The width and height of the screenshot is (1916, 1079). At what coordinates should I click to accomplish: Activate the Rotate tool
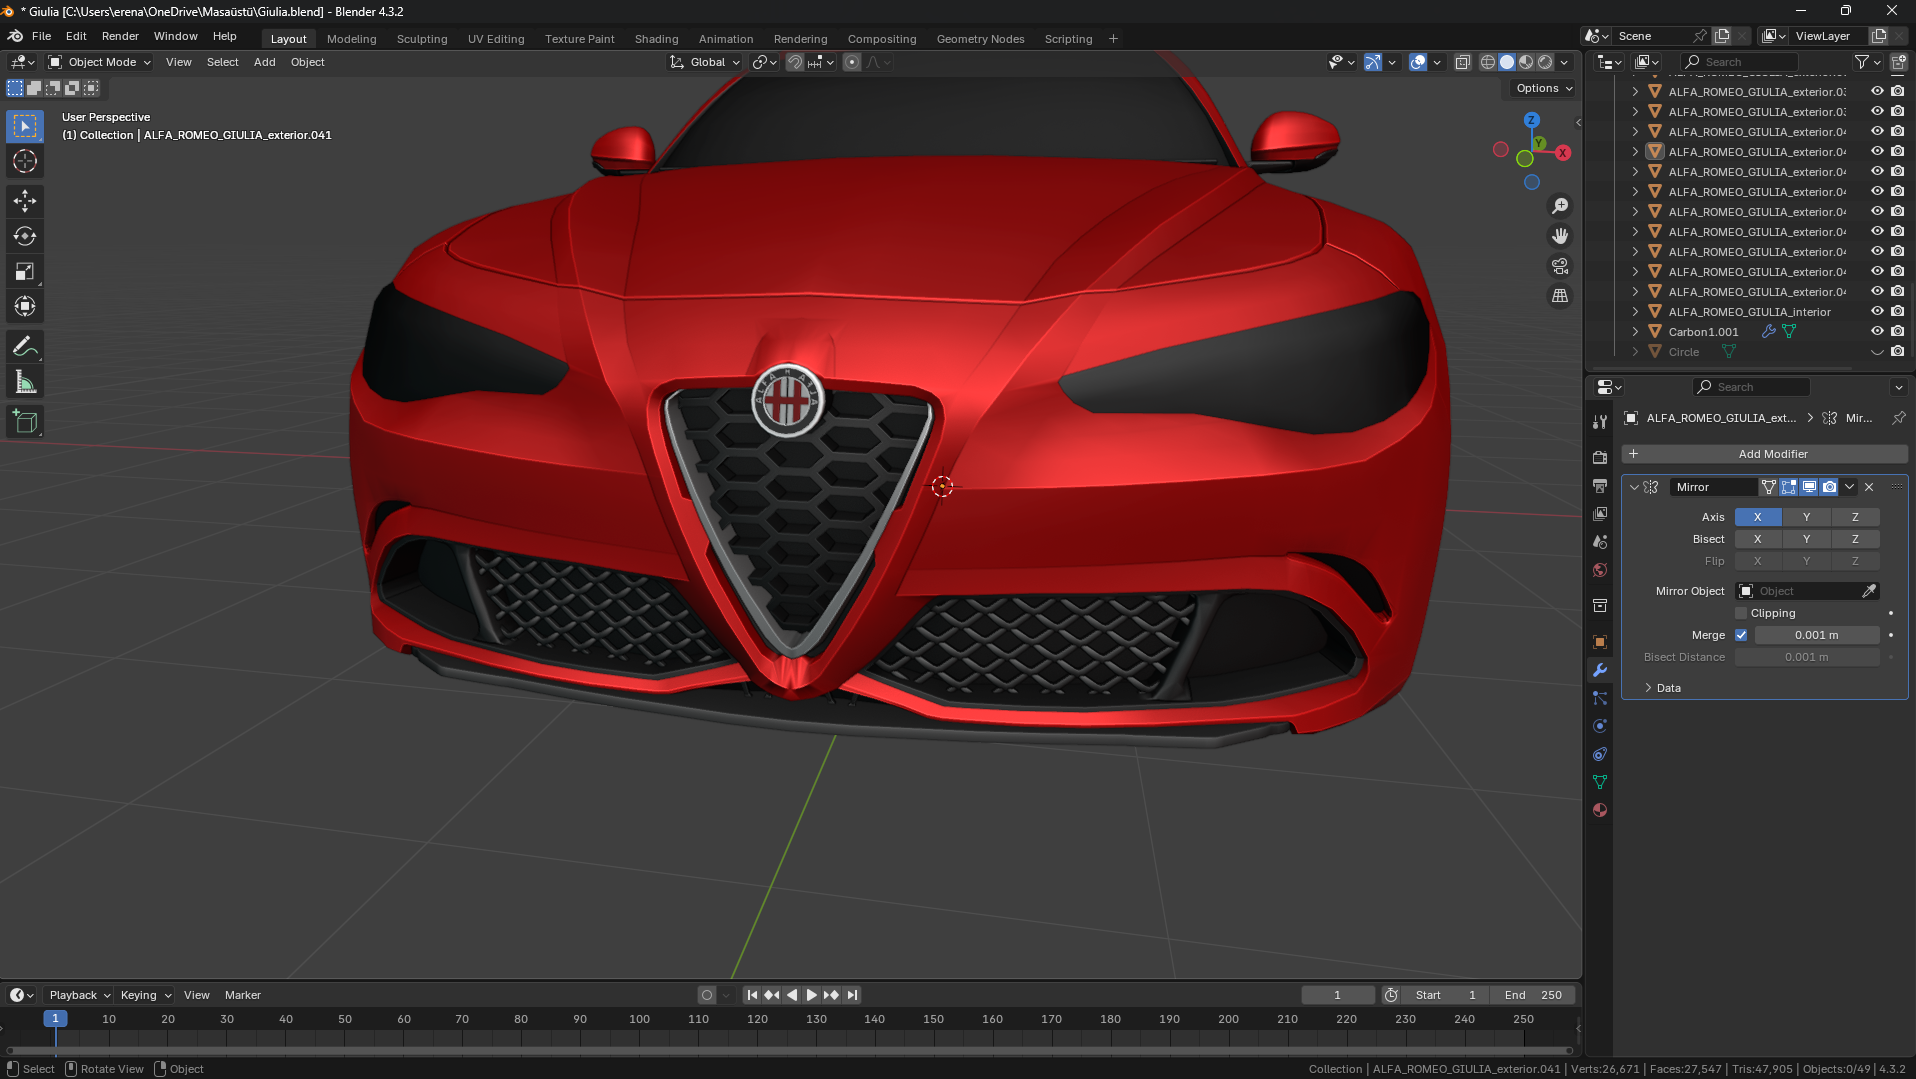25,236
